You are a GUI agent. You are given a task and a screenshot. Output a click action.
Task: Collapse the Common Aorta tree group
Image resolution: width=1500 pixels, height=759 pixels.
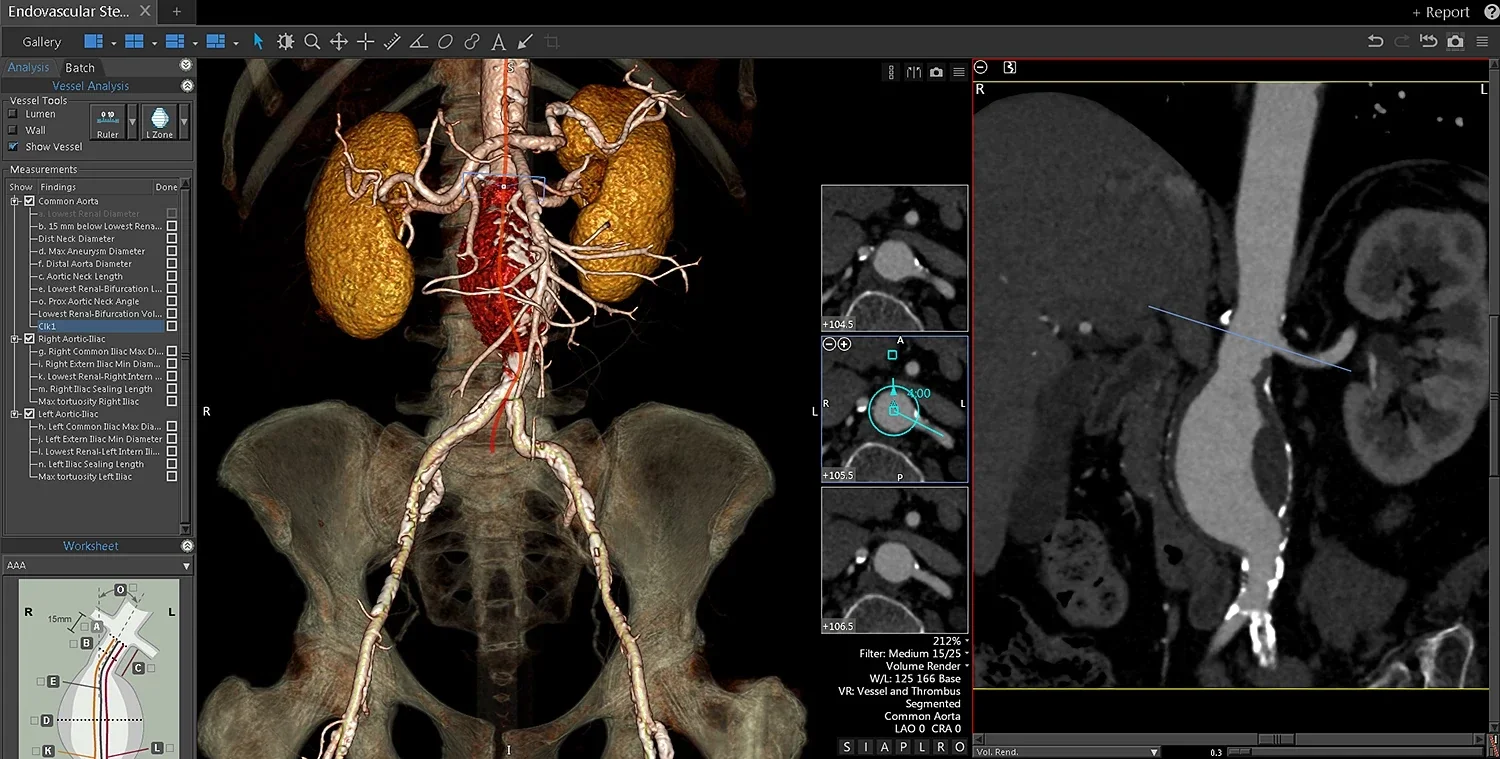15,201
